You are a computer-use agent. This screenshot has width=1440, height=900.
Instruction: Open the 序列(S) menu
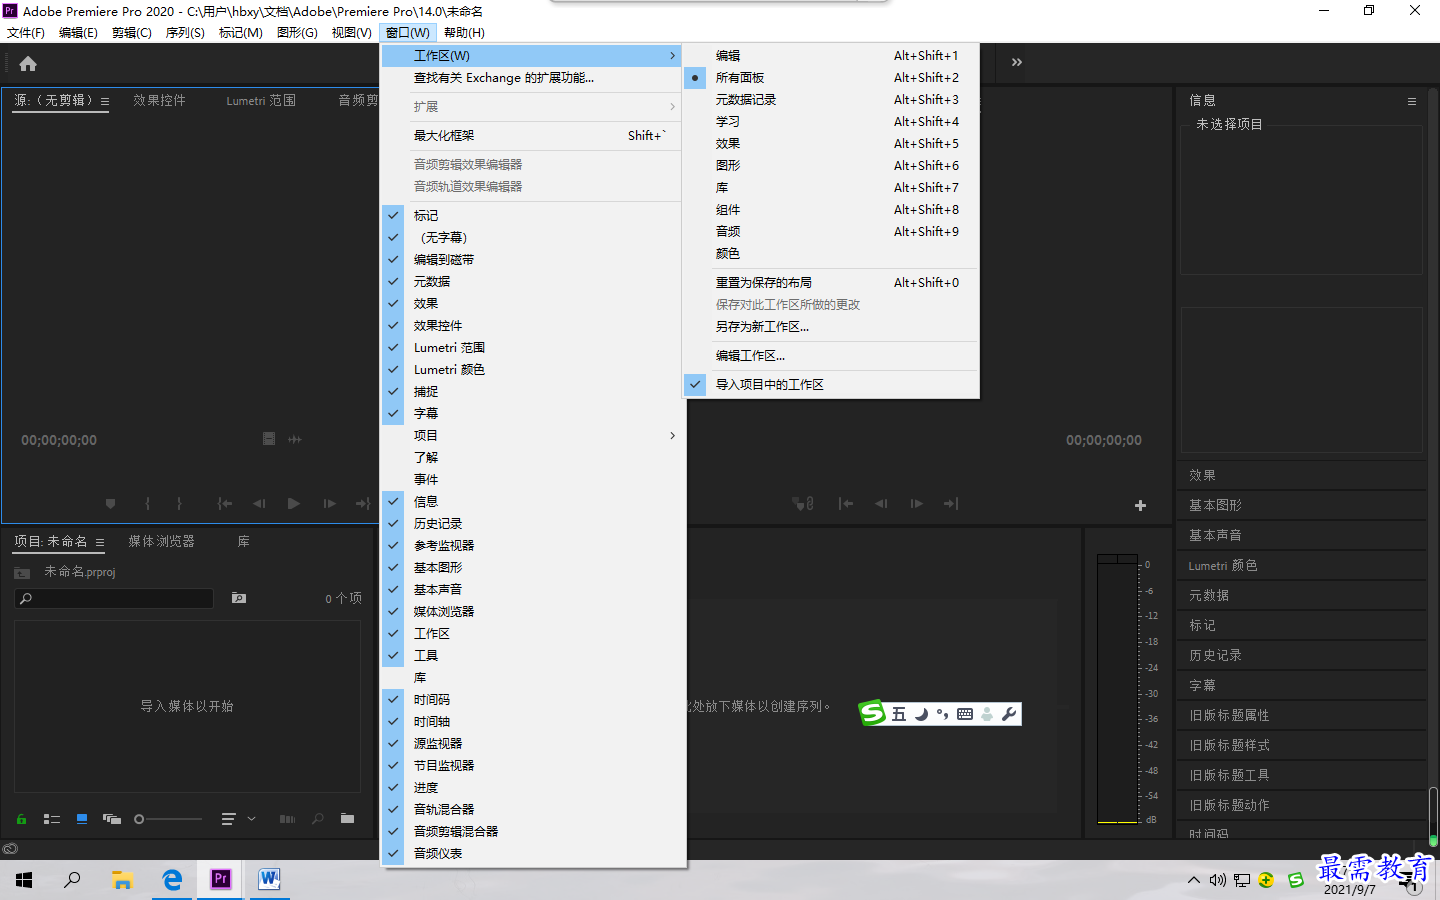(185, 32)
